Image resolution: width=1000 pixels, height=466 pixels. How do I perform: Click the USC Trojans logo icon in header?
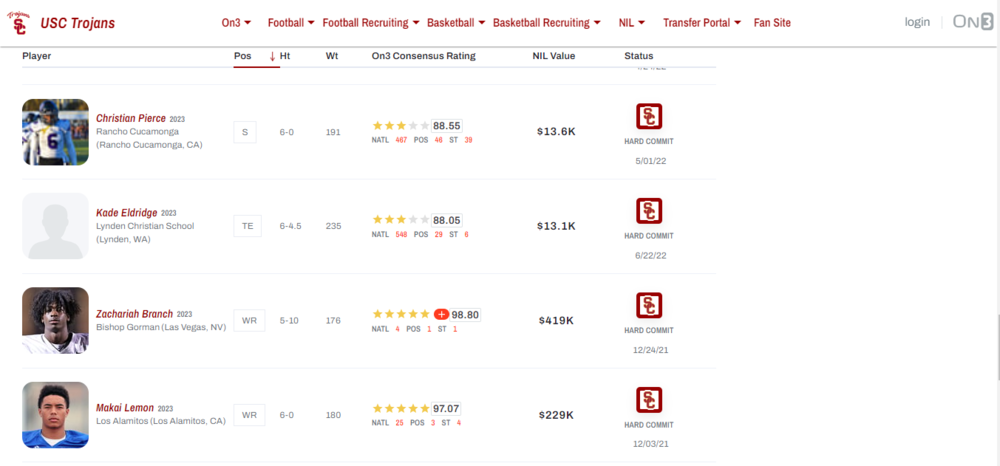18,22
